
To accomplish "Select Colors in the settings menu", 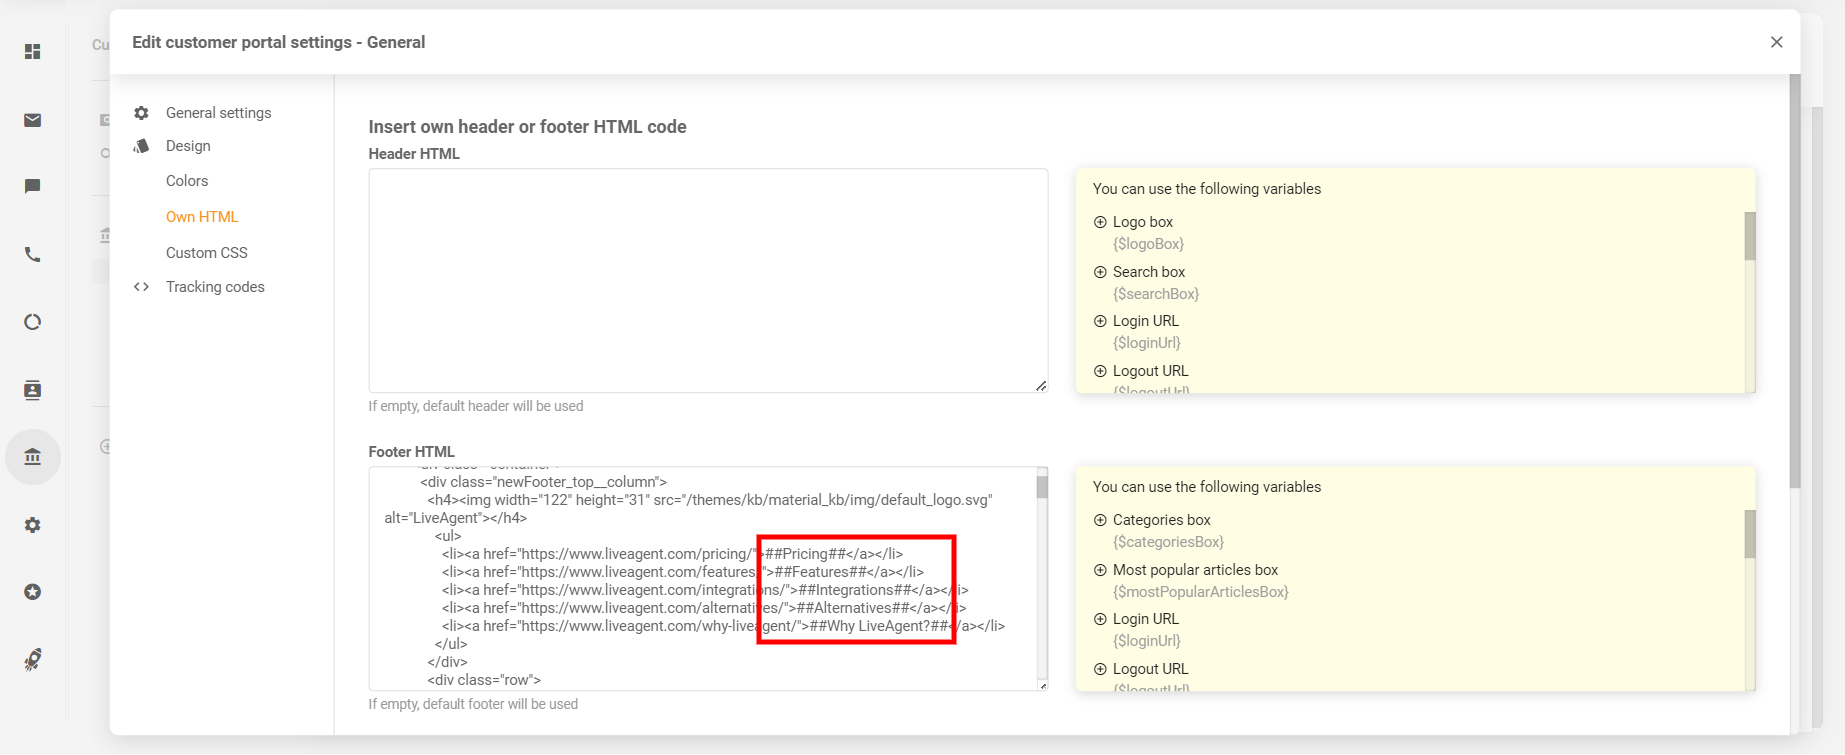I will click(187, 181).
